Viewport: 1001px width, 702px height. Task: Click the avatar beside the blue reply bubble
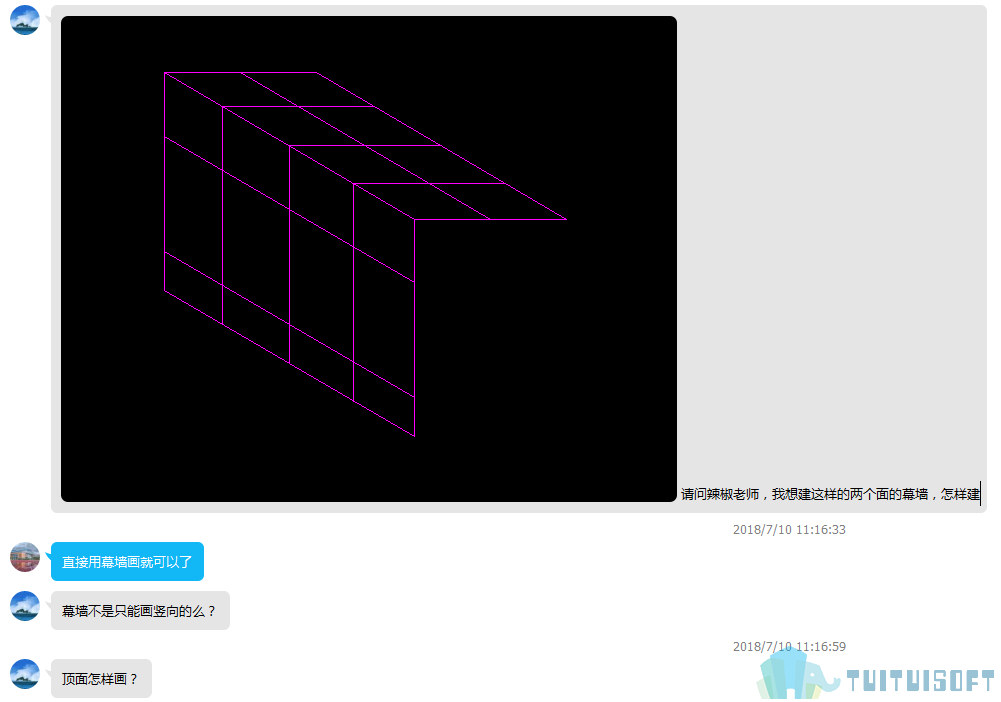(x=25, y=557)
